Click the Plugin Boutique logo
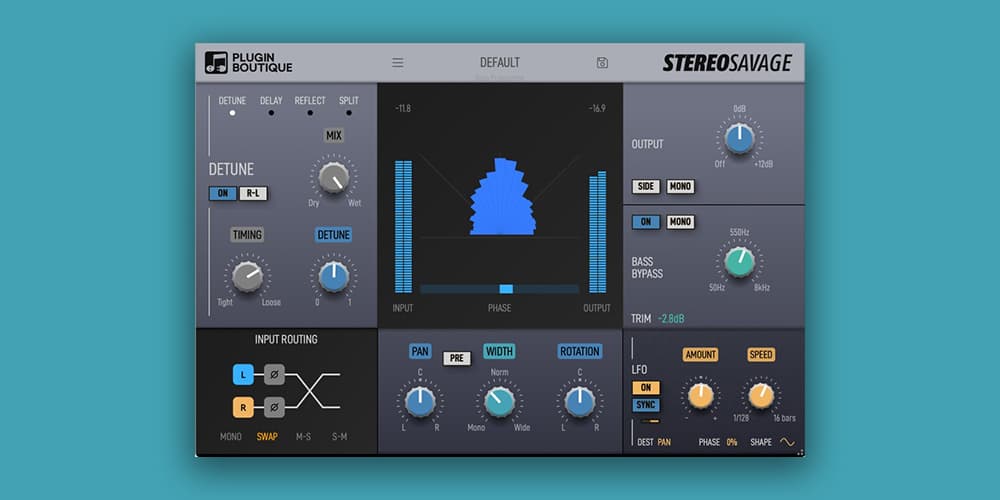This screenshot has height=500, width=1000. coord(249,62)
